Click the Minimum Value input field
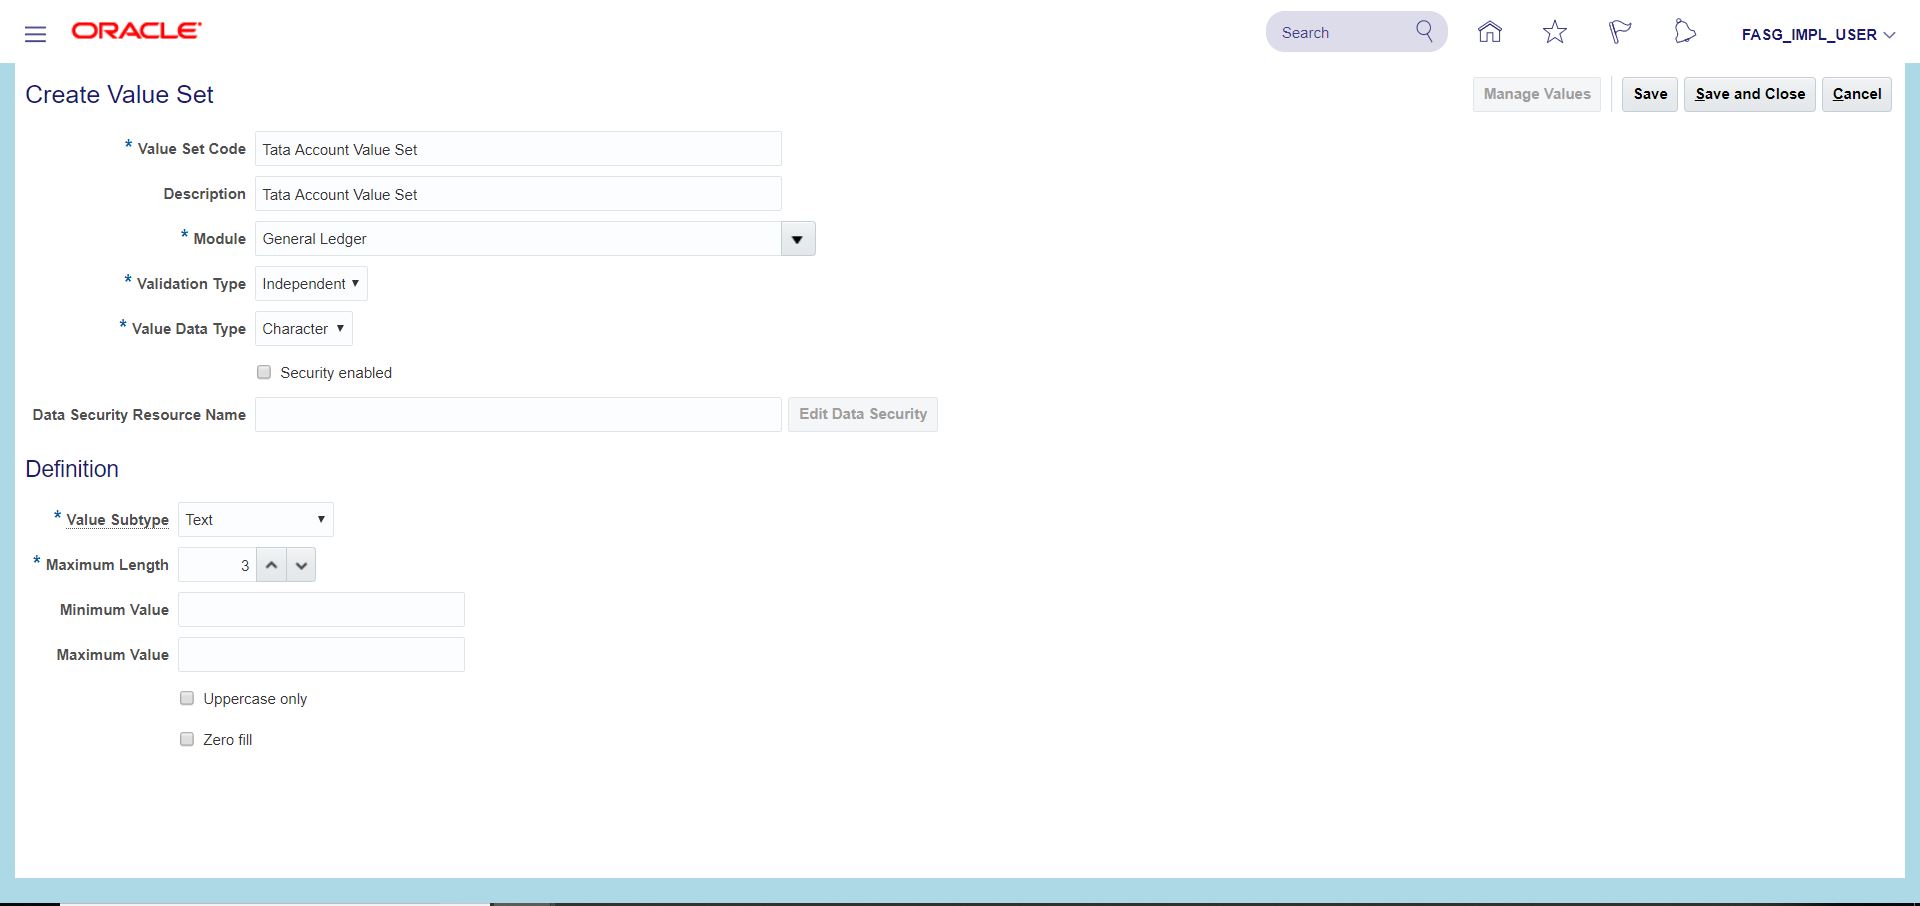Viewport: 1920px width, 906px height. pyautogui.click(x=321, y=610)
